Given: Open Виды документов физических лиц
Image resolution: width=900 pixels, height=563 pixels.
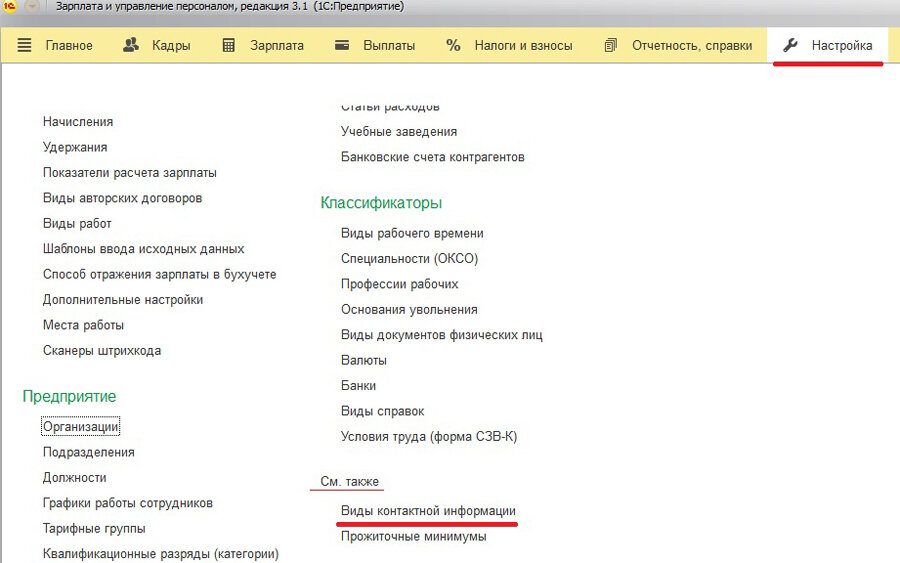Looking at the screenshot, I should coord(442,335).
